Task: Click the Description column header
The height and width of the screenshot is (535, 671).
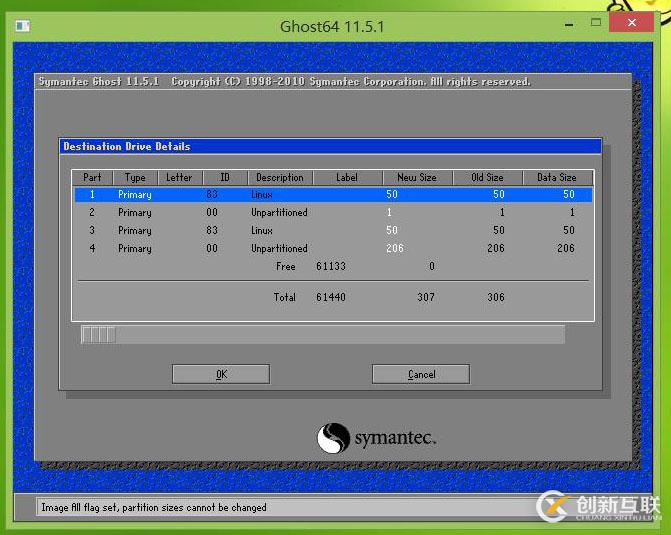Action: pyautogui.click(x=280, y=177)
